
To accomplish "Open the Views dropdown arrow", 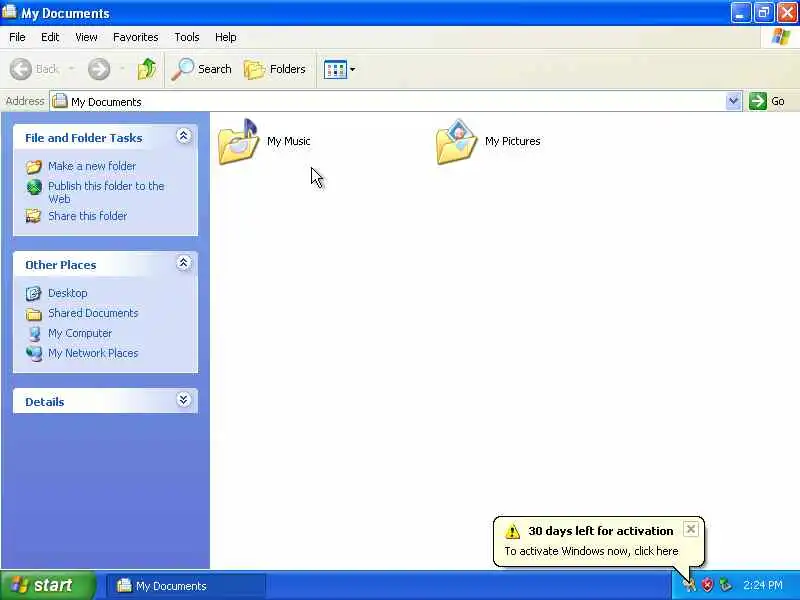I will [353, 69].
